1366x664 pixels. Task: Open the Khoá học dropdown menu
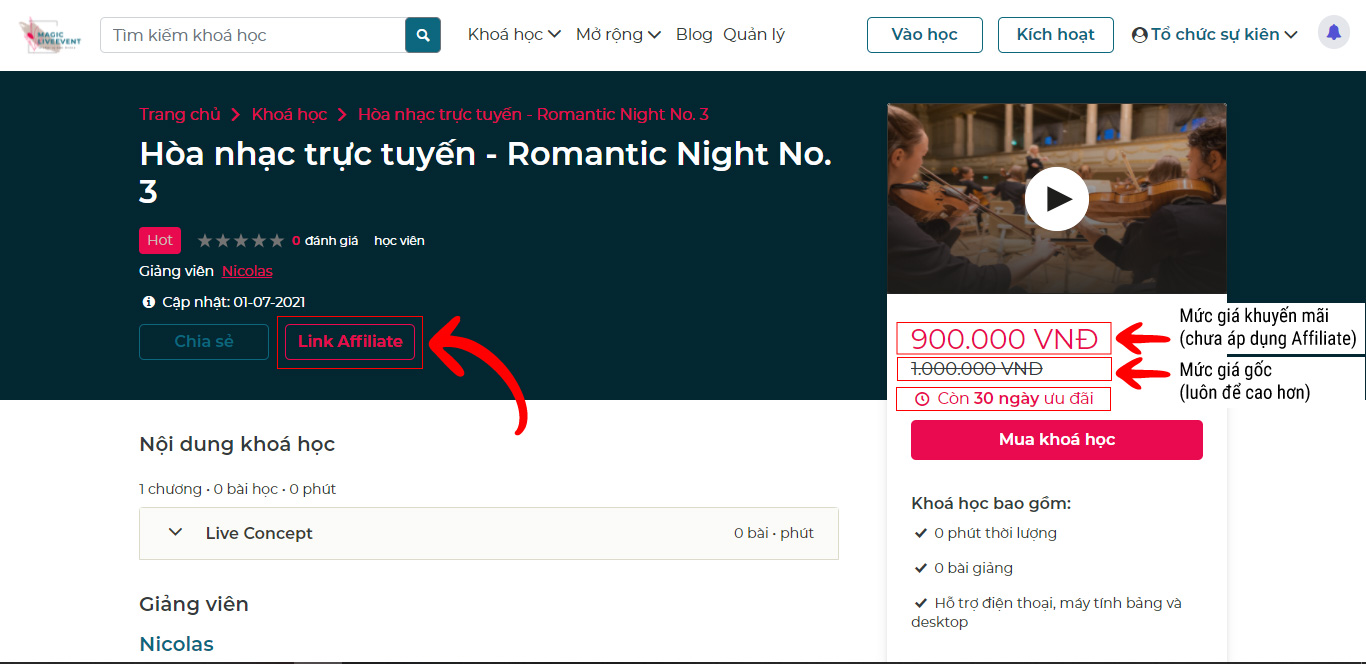514,35
